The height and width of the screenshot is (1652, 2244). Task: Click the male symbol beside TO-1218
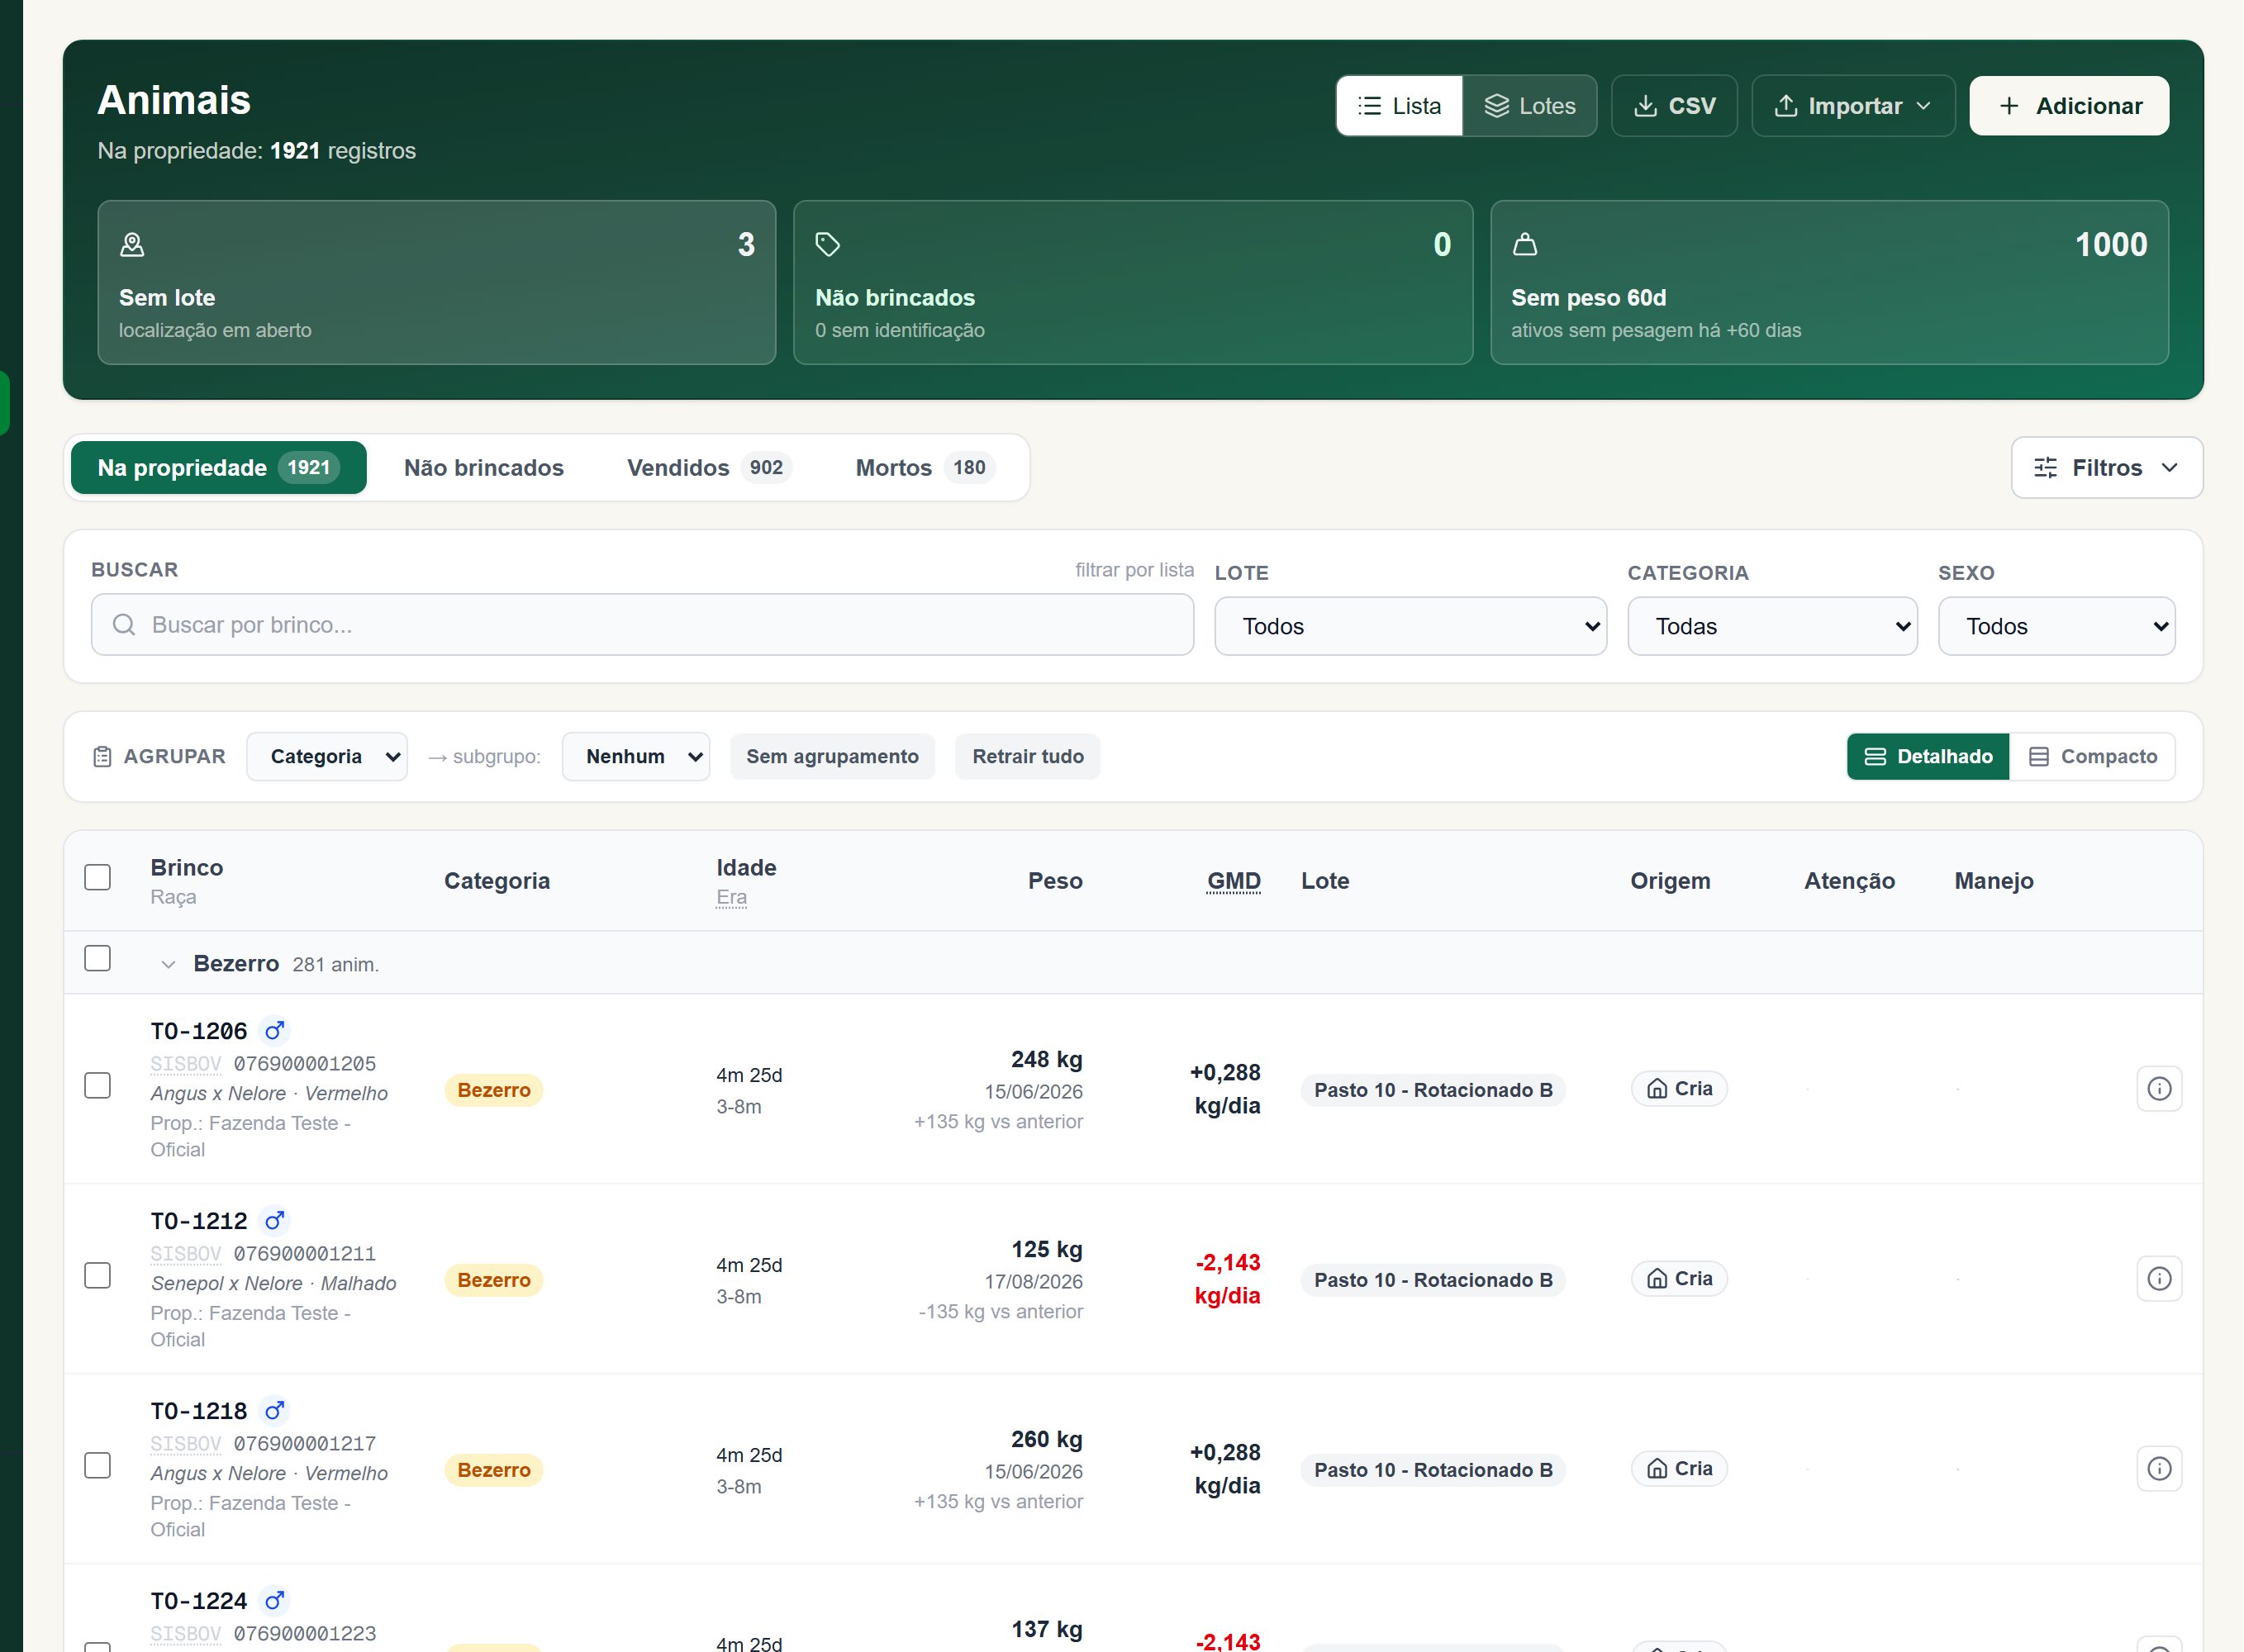coord(274,1410)
